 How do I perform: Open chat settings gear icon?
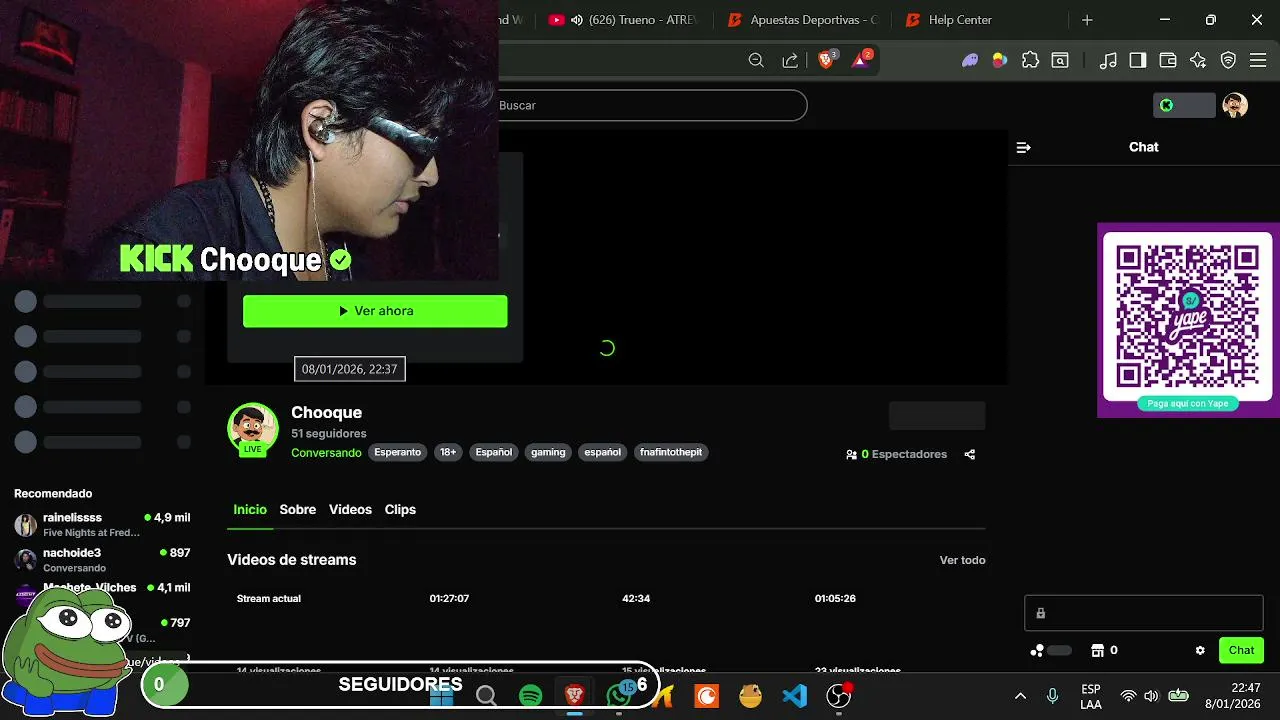(1200, 650)
